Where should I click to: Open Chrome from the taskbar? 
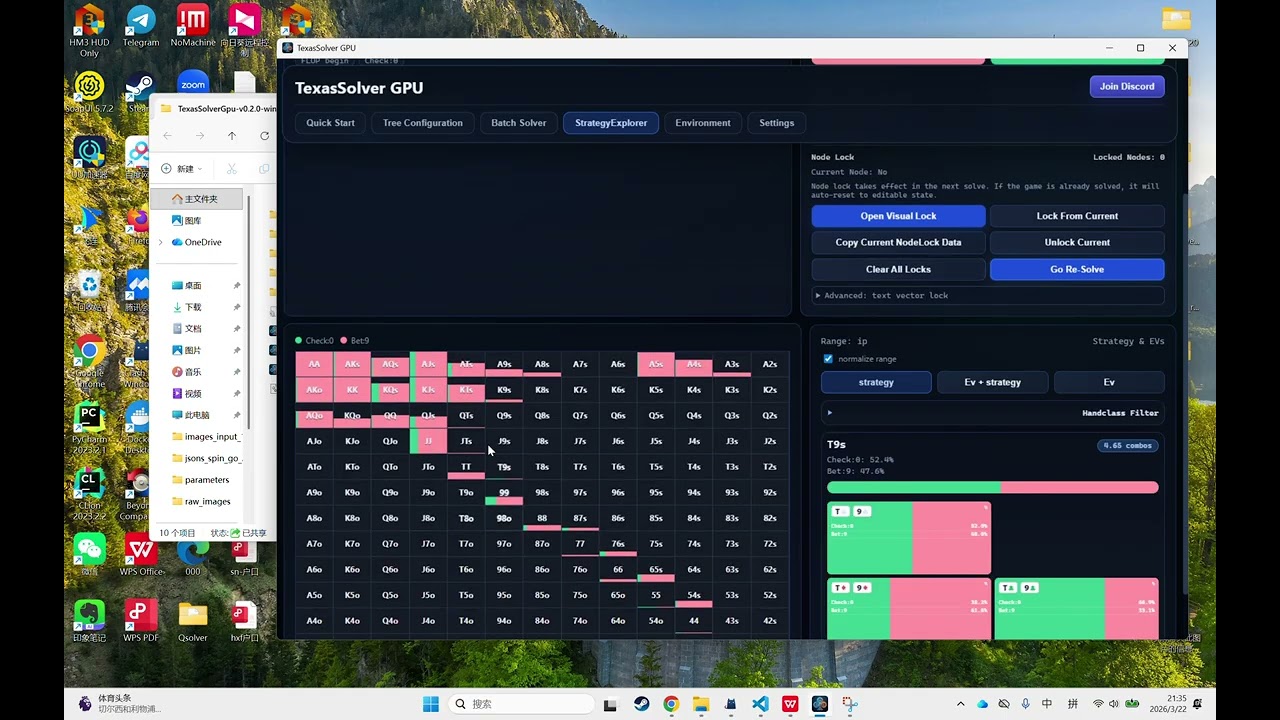[x=671, y=704]
